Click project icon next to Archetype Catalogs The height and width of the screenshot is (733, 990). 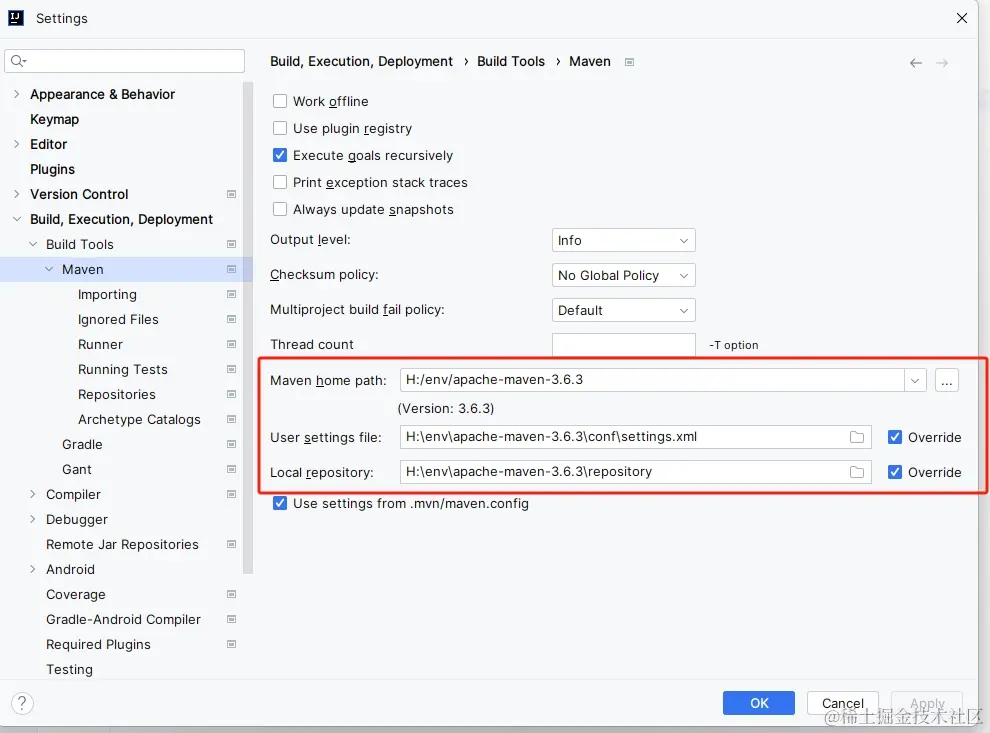pyautogui.click(x=231, y=419)
